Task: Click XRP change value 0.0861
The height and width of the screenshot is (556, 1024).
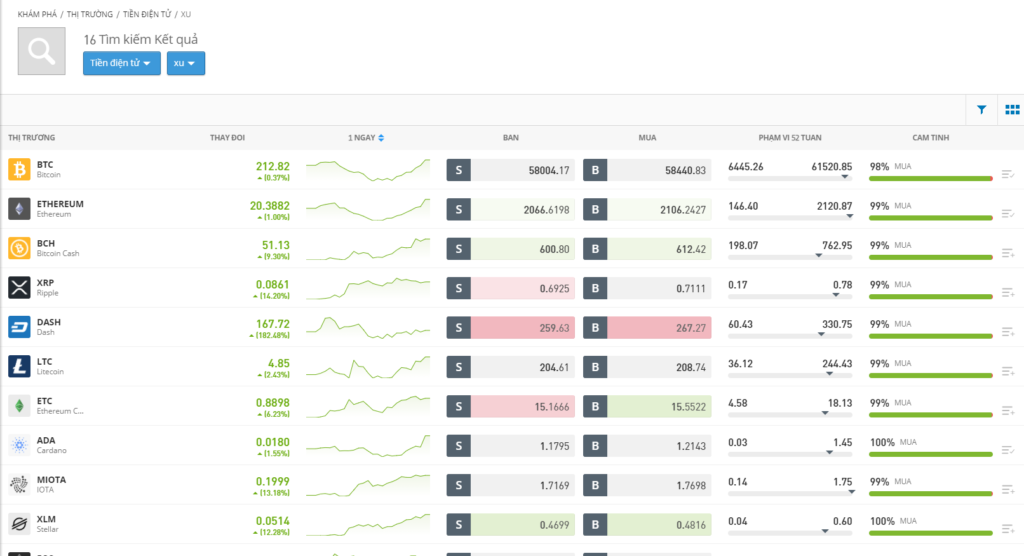Action: tap(272, 285)
